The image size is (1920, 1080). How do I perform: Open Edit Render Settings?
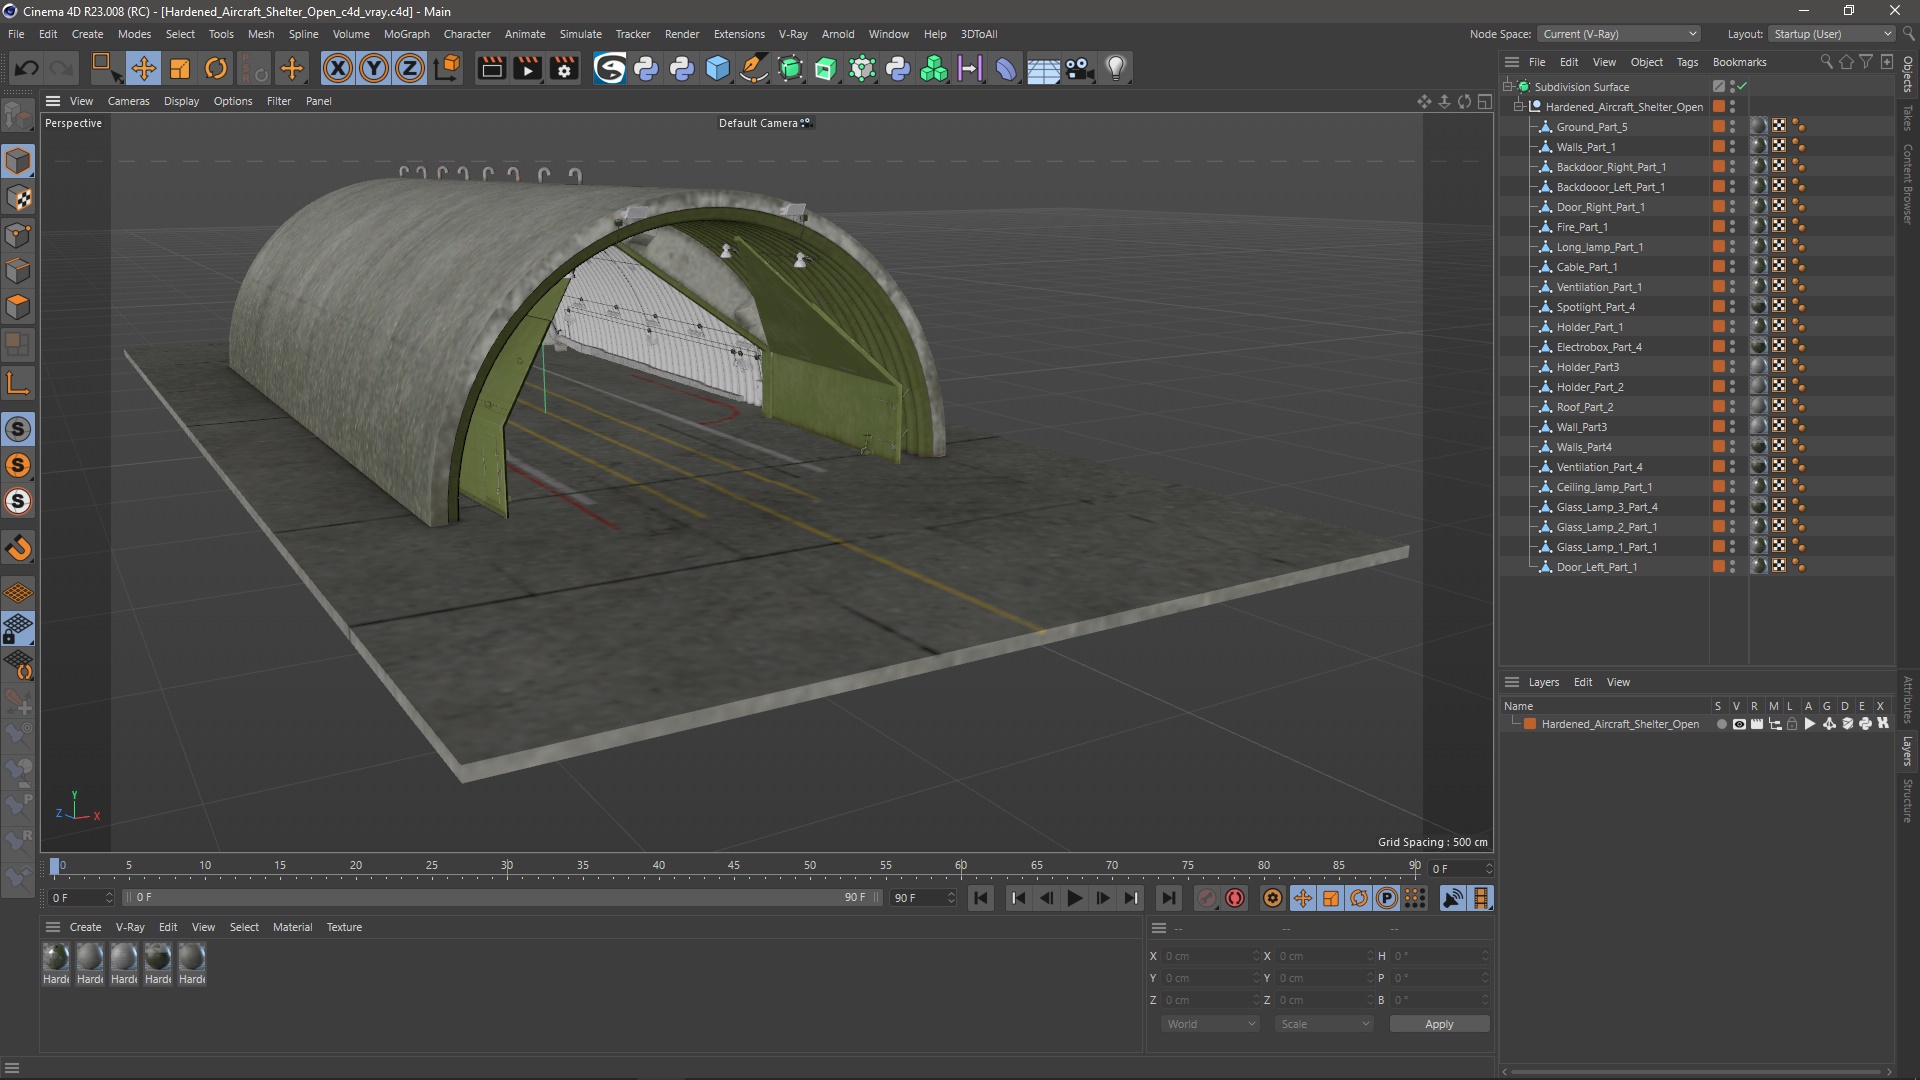(565, 68)
